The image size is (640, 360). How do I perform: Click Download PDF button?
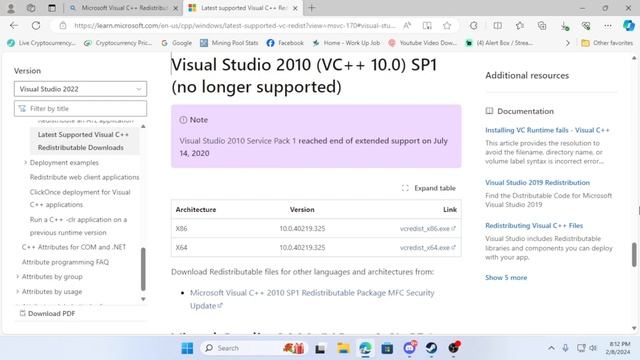click(47, 313)
